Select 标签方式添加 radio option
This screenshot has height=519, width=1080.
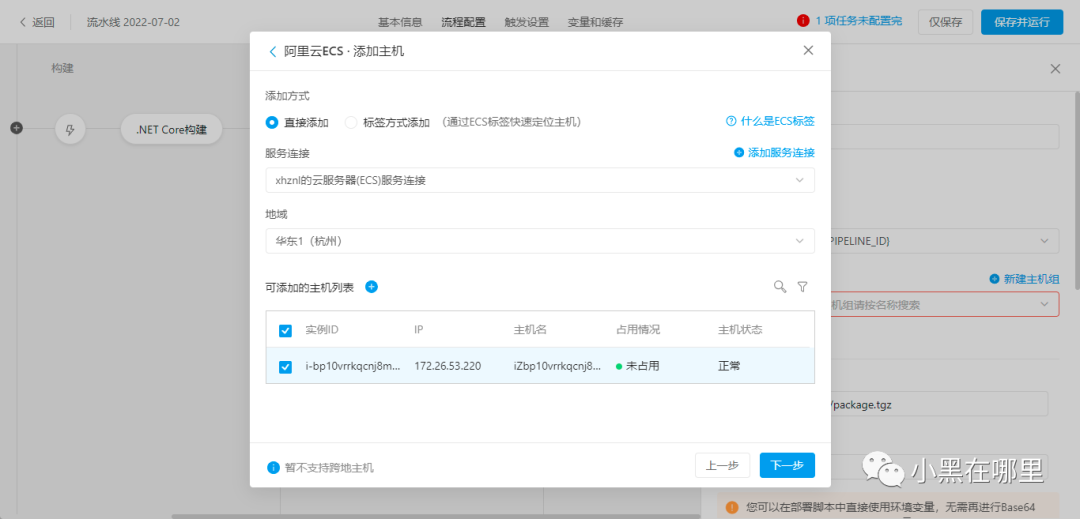351,123
